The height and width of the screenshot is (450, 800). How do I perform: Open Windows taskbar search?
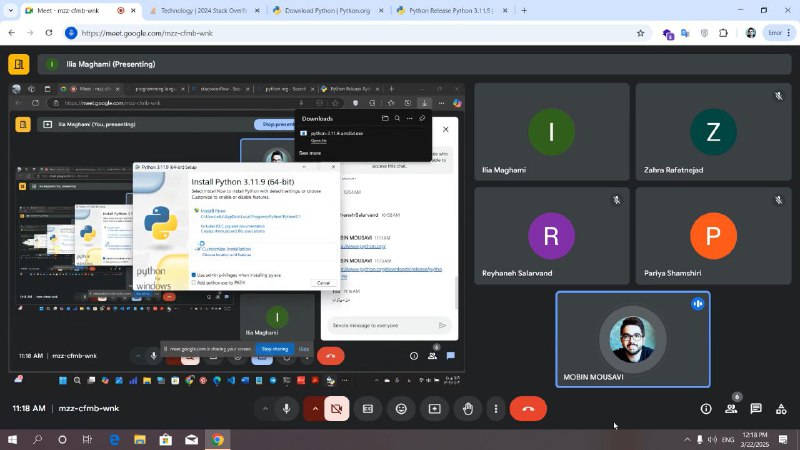(x=37, y=439)
